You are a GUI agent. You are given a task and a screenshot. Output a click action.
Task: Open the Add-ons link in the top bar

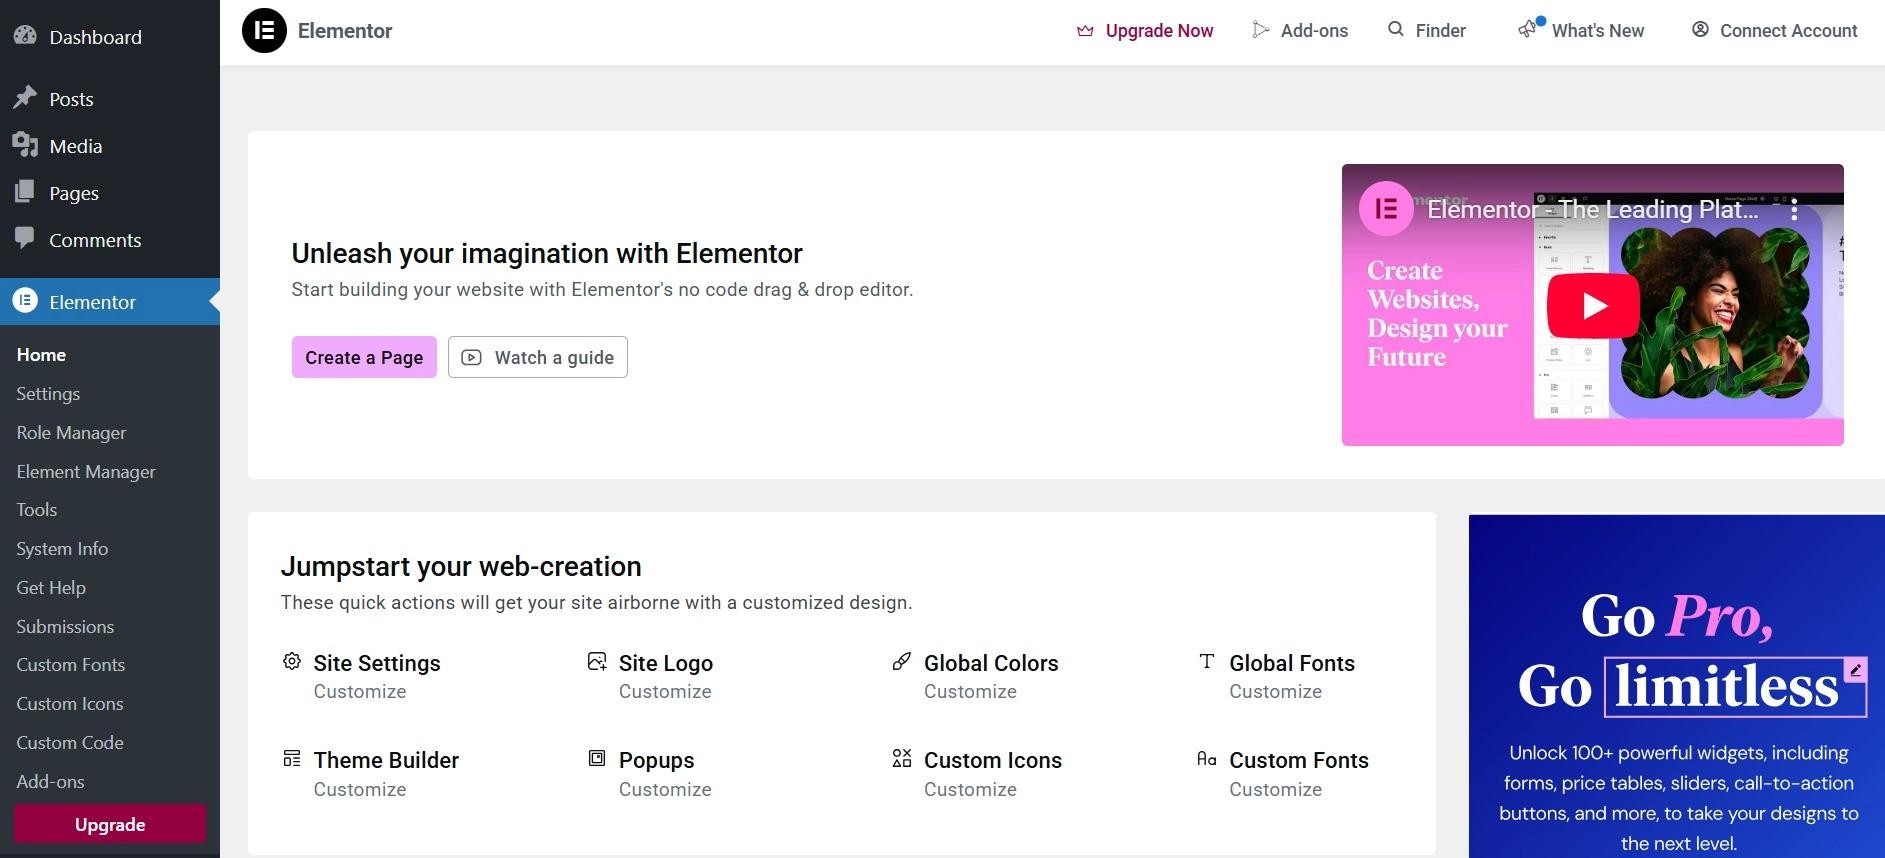point(1314,31)
